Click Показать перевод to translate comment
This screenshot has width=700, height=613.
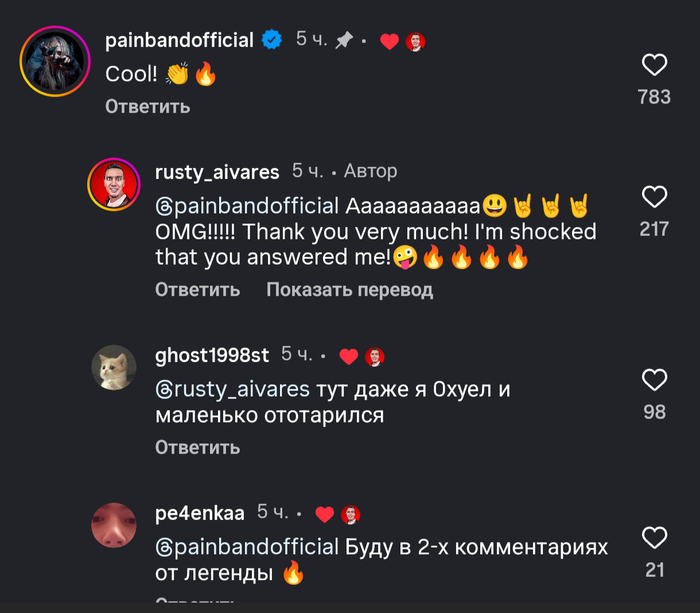coord(349,290)
